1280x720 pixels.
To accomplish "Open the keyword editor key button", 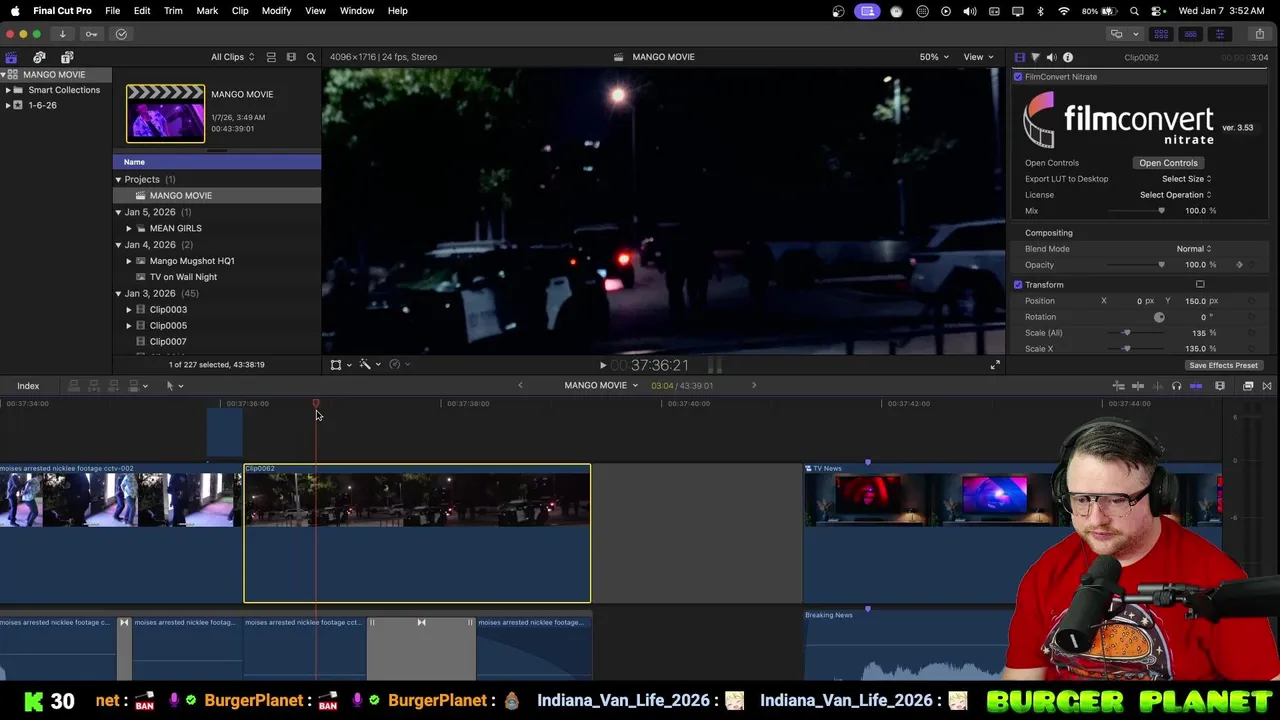I will click(x=91, y=34).
